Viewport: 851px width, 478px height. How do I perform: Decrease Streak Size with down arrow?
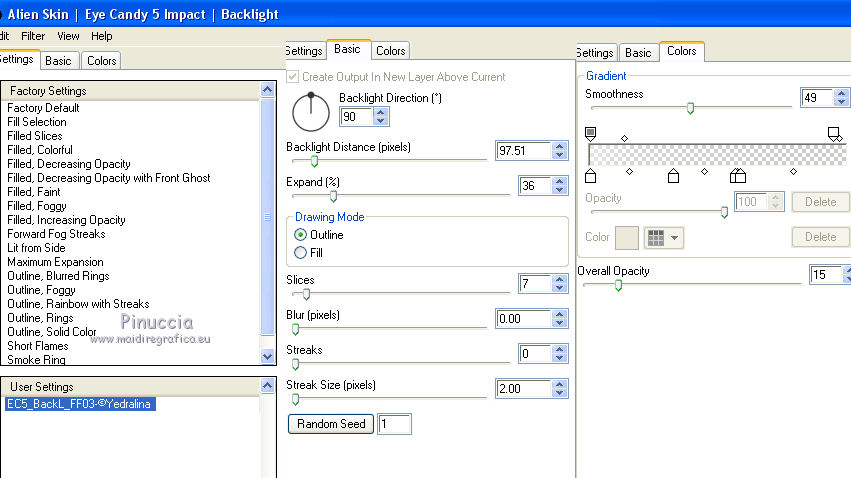(x=560, y=393)
